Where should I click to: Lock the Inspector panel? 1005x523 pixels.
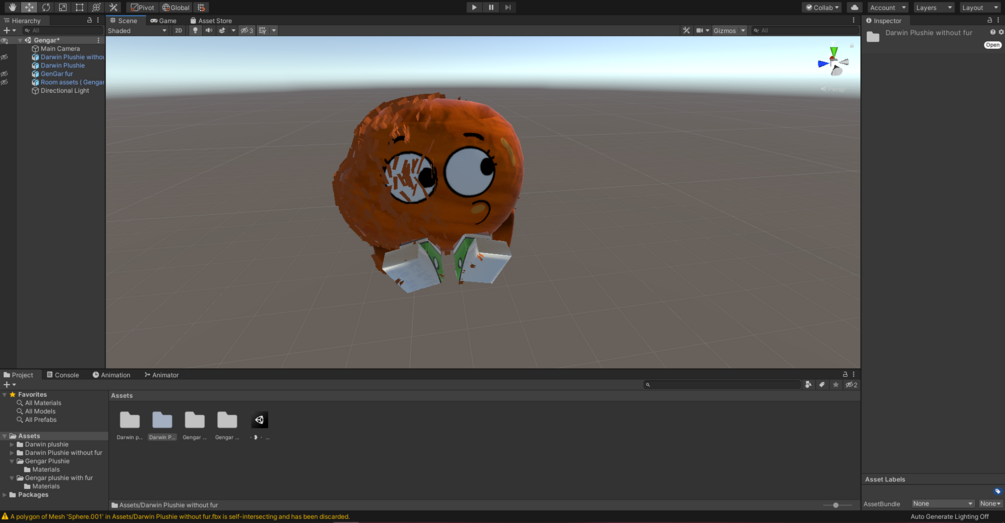coord(990,21)
